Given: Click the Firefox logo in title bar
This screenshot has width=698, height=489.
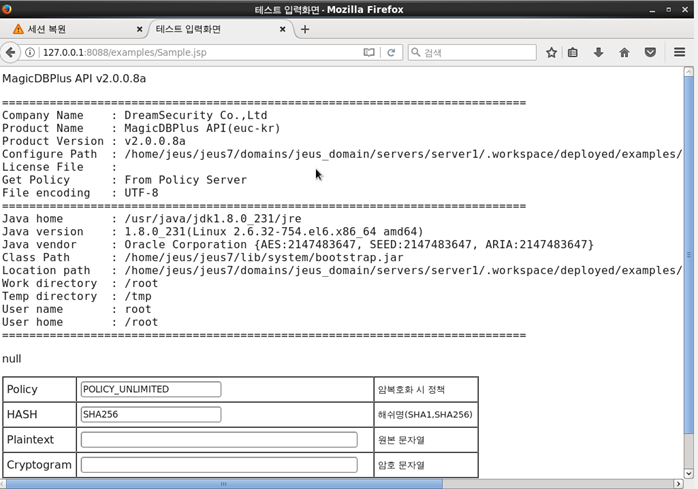Looking at the screenshot, I should tap(7, 9).
